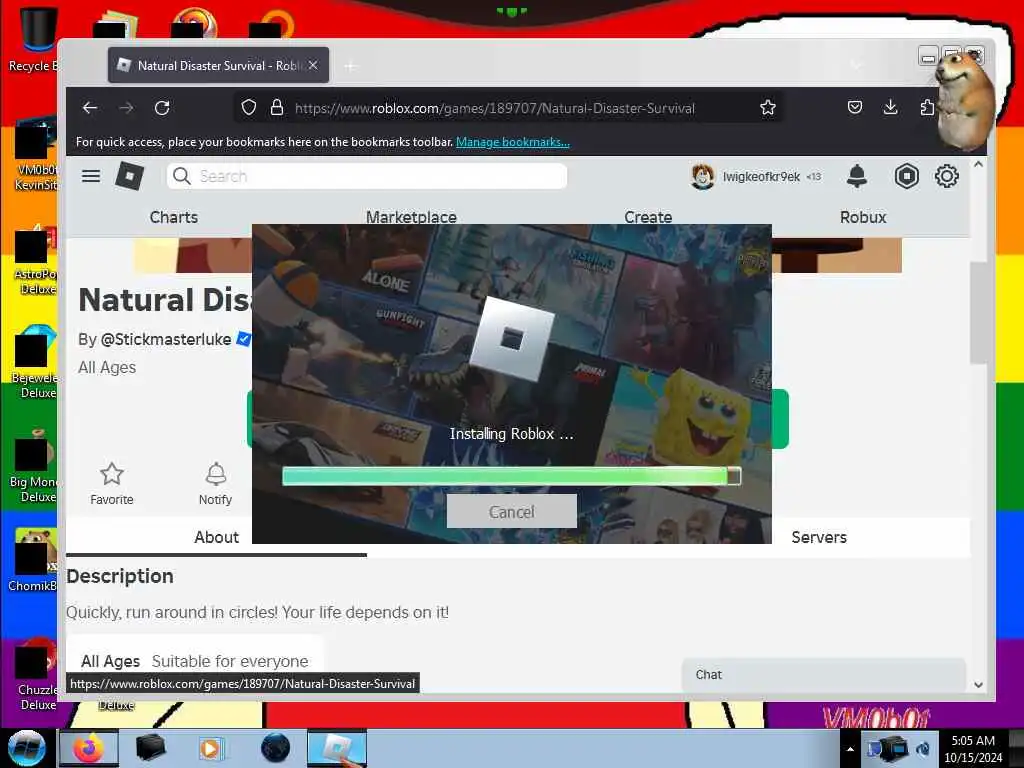Launch Firefox from the taskbar

[89, 748]
